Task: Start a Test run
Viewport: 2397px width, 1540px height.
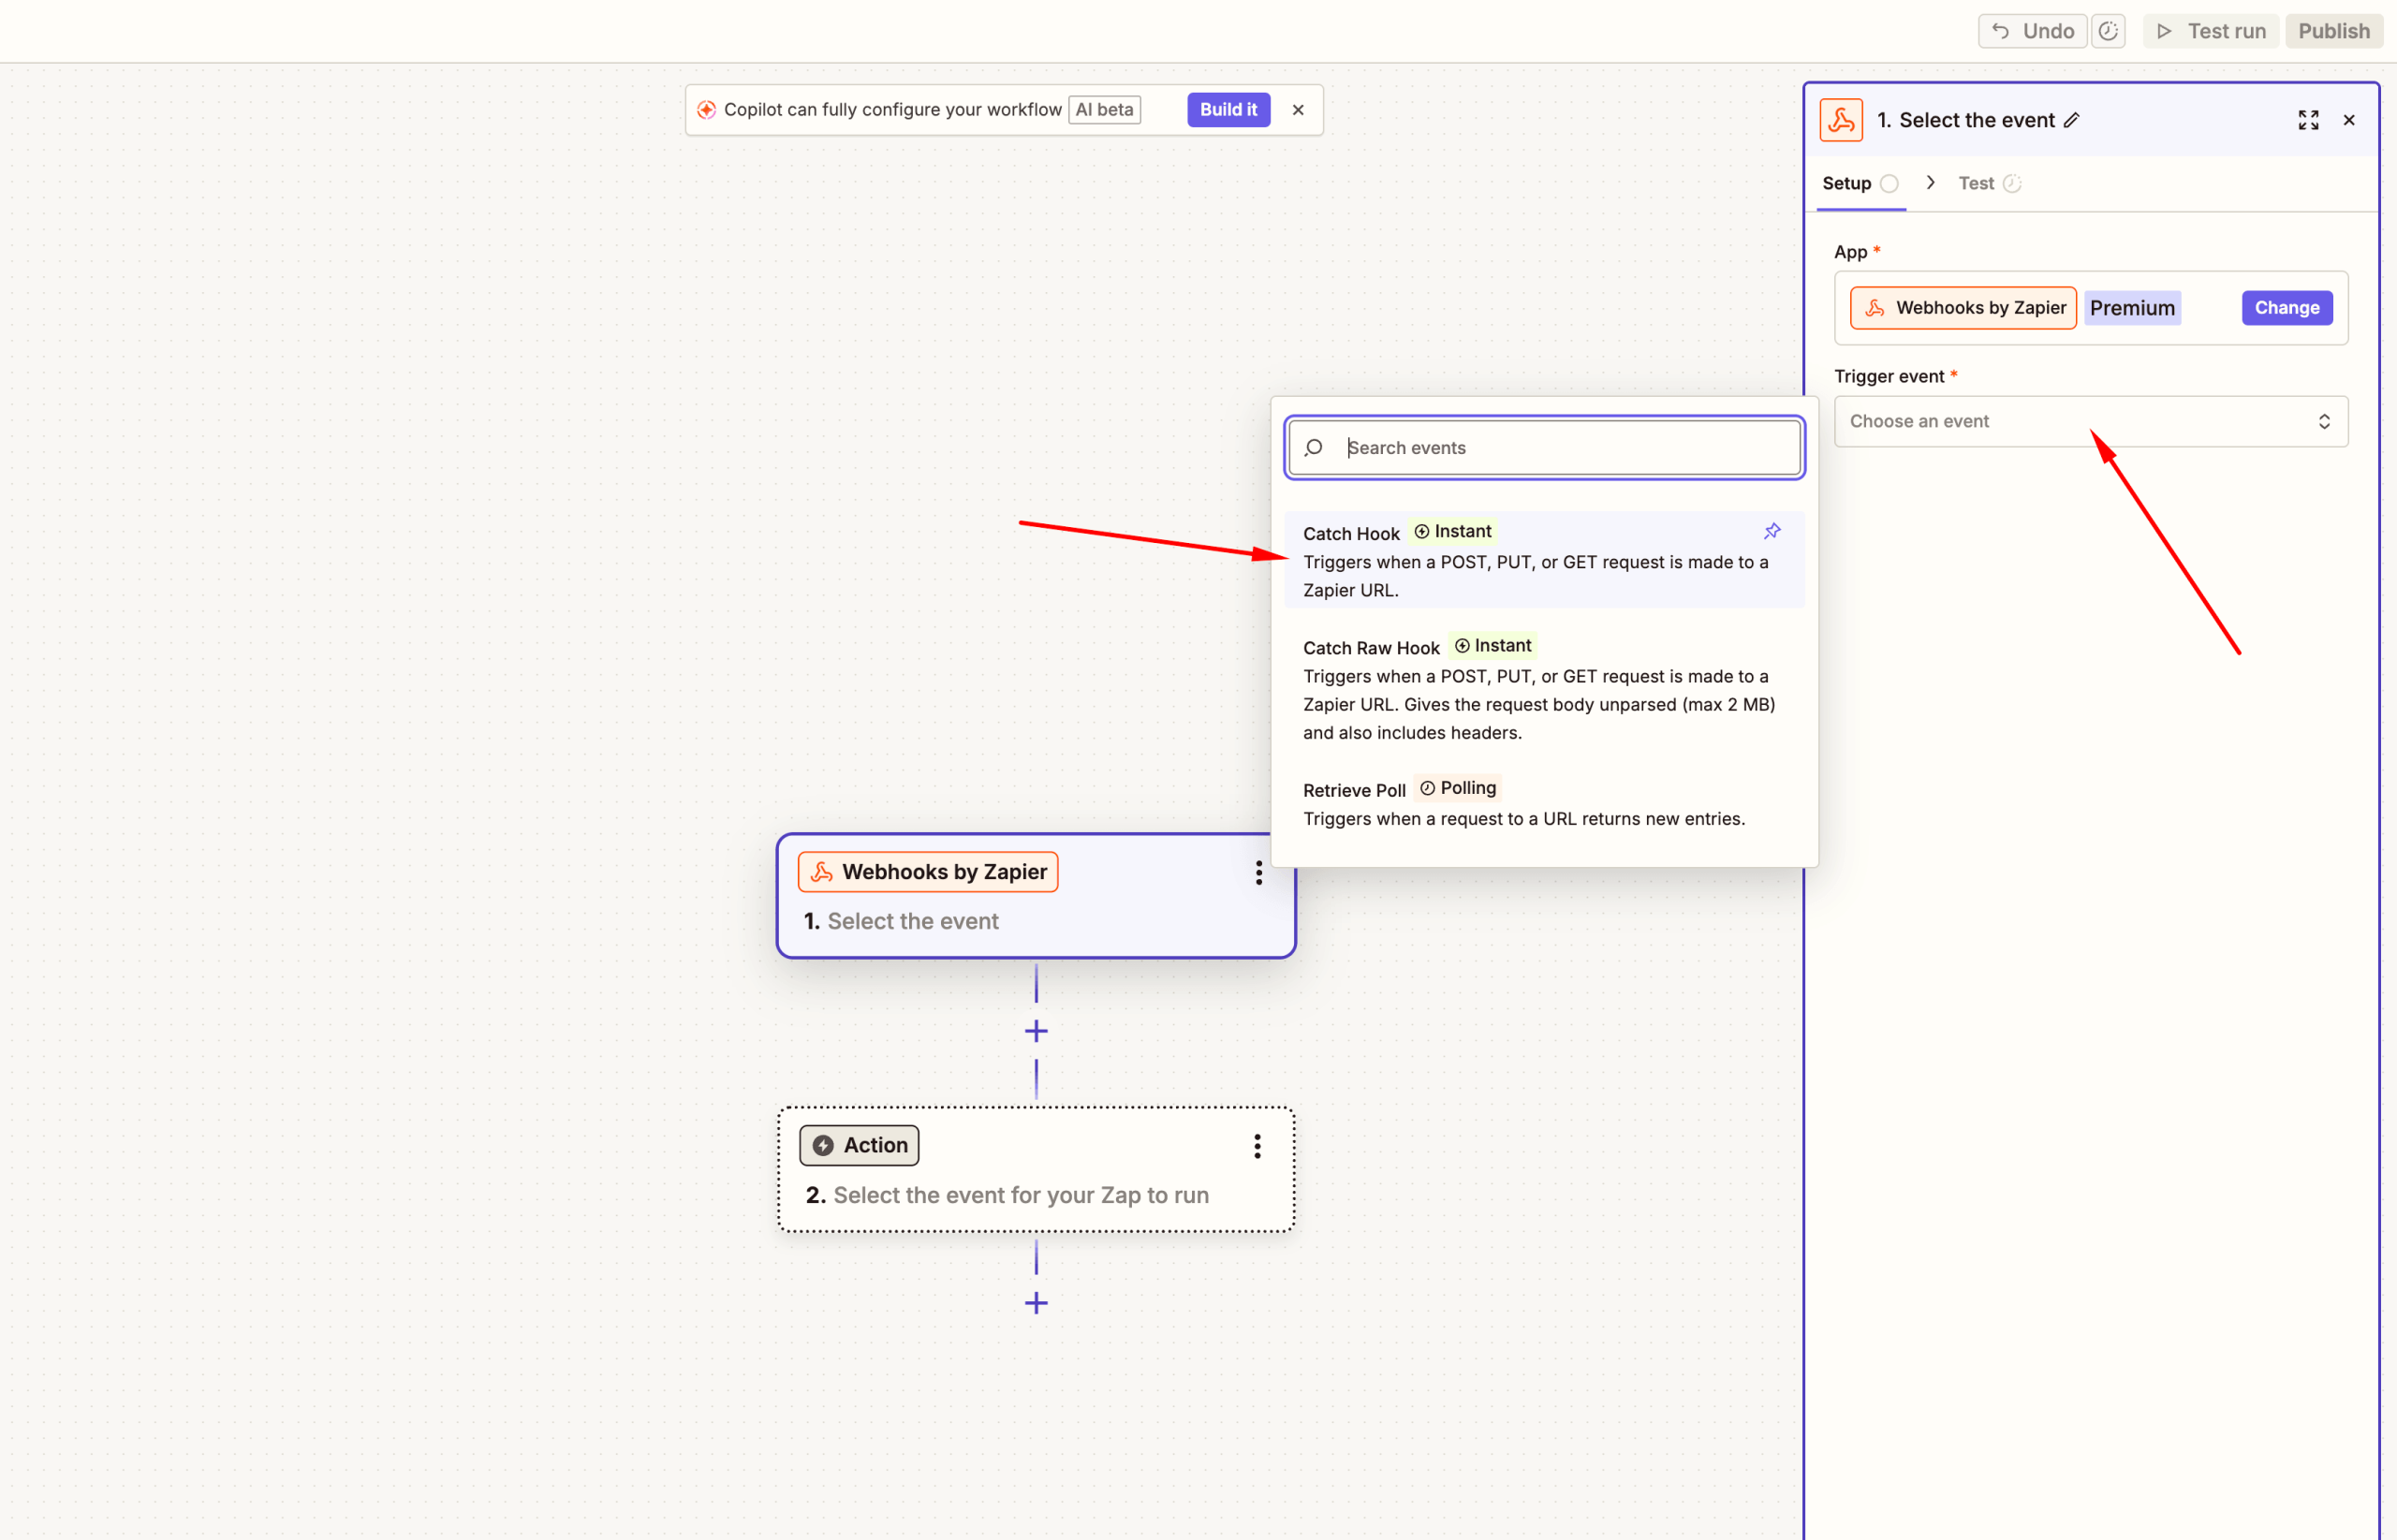Action: [2211, 31]
